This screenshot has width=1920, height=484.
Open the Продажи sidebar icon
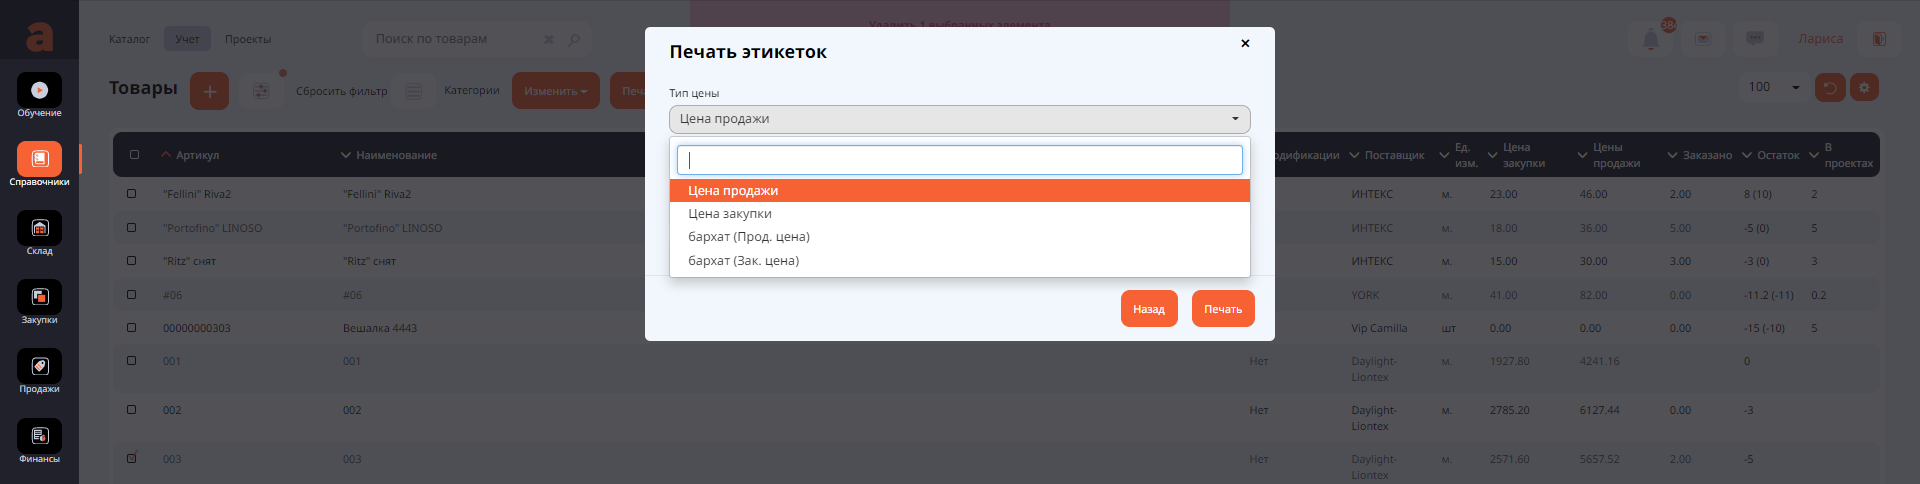pyautogui.click(x=39, y=367)
